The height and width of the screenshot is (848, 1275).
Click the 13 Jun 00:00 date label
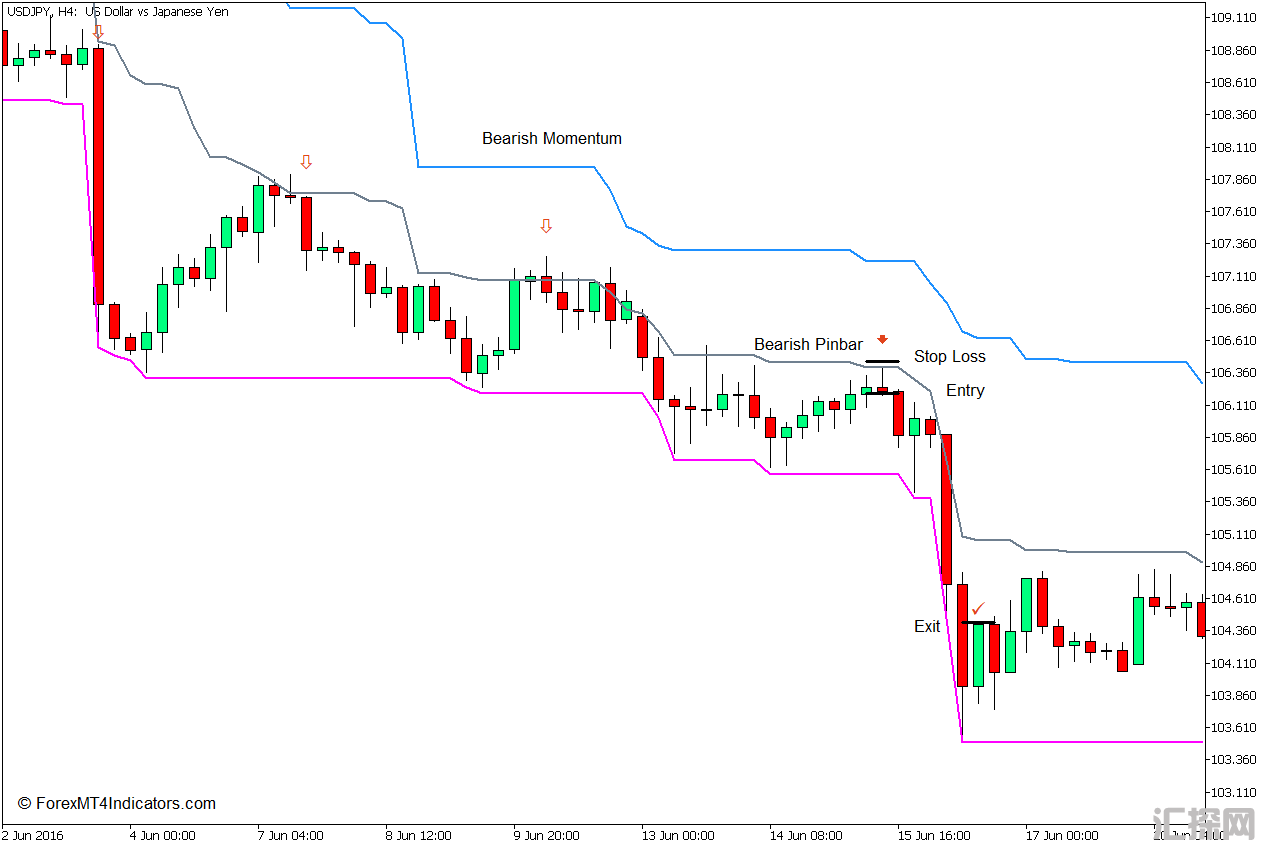coord(677,836)
